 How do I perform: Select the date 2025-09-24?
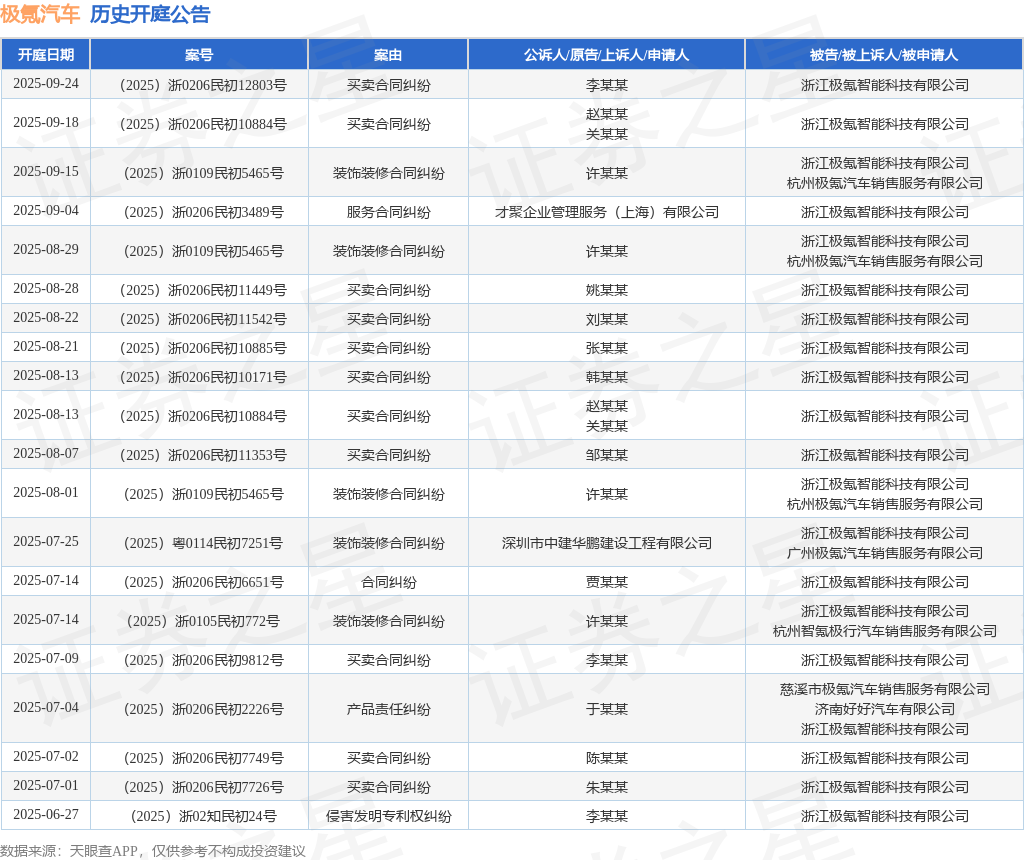point(46,84)
